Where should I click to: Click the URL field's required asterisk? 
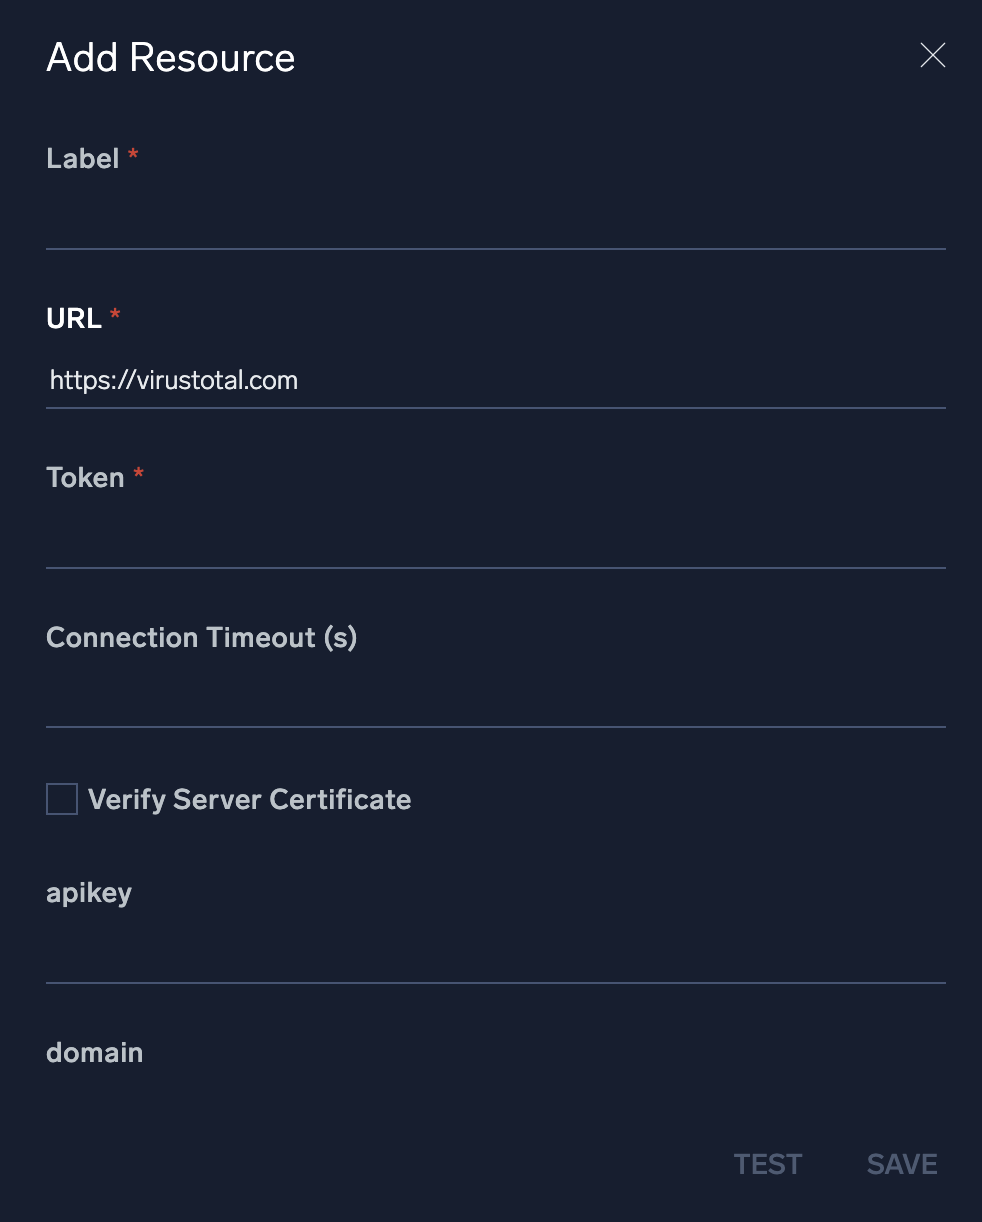click(x=114, y=314)
